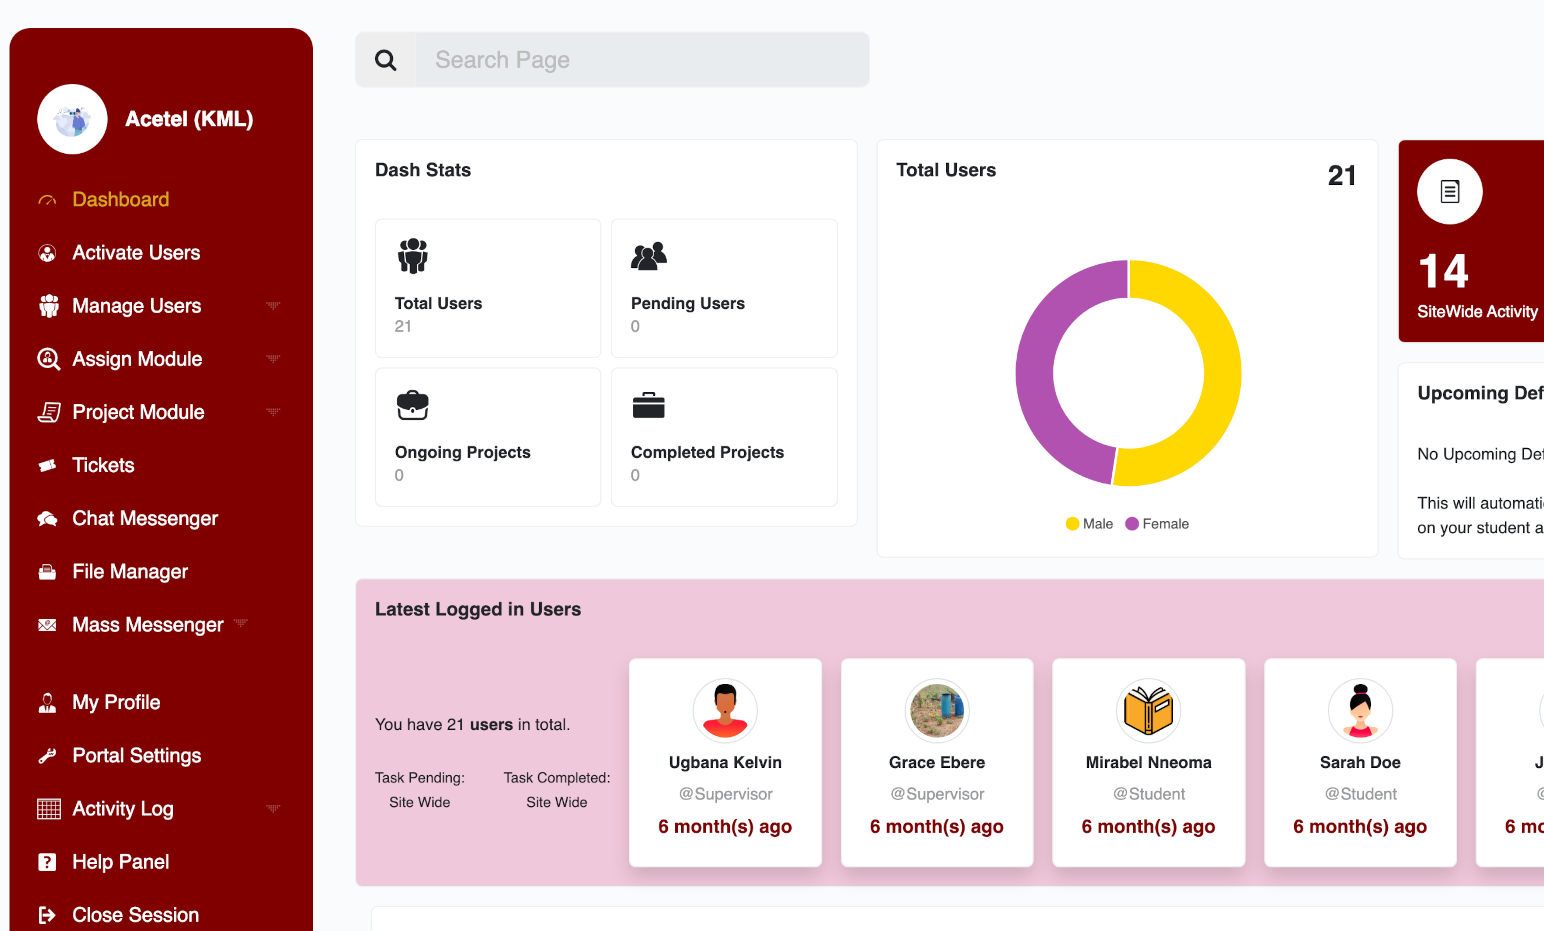1544x931 pixels.
Task: Open the Portal Settings link
Action: (x=137, y=755)
